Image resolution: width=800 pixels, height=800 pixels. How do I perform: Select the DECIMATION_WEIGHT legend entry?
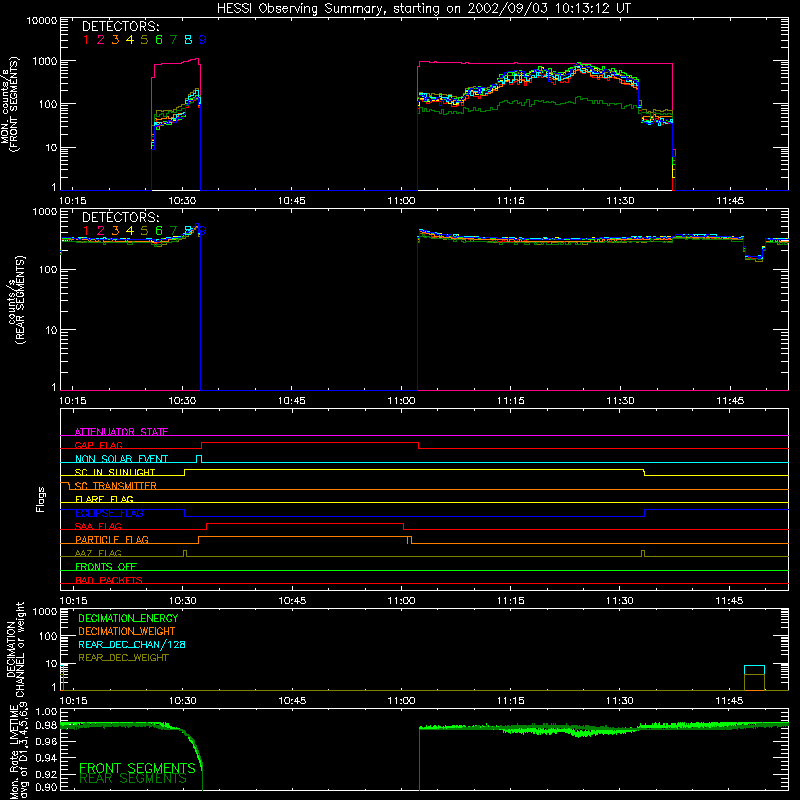tap(127, 631)
